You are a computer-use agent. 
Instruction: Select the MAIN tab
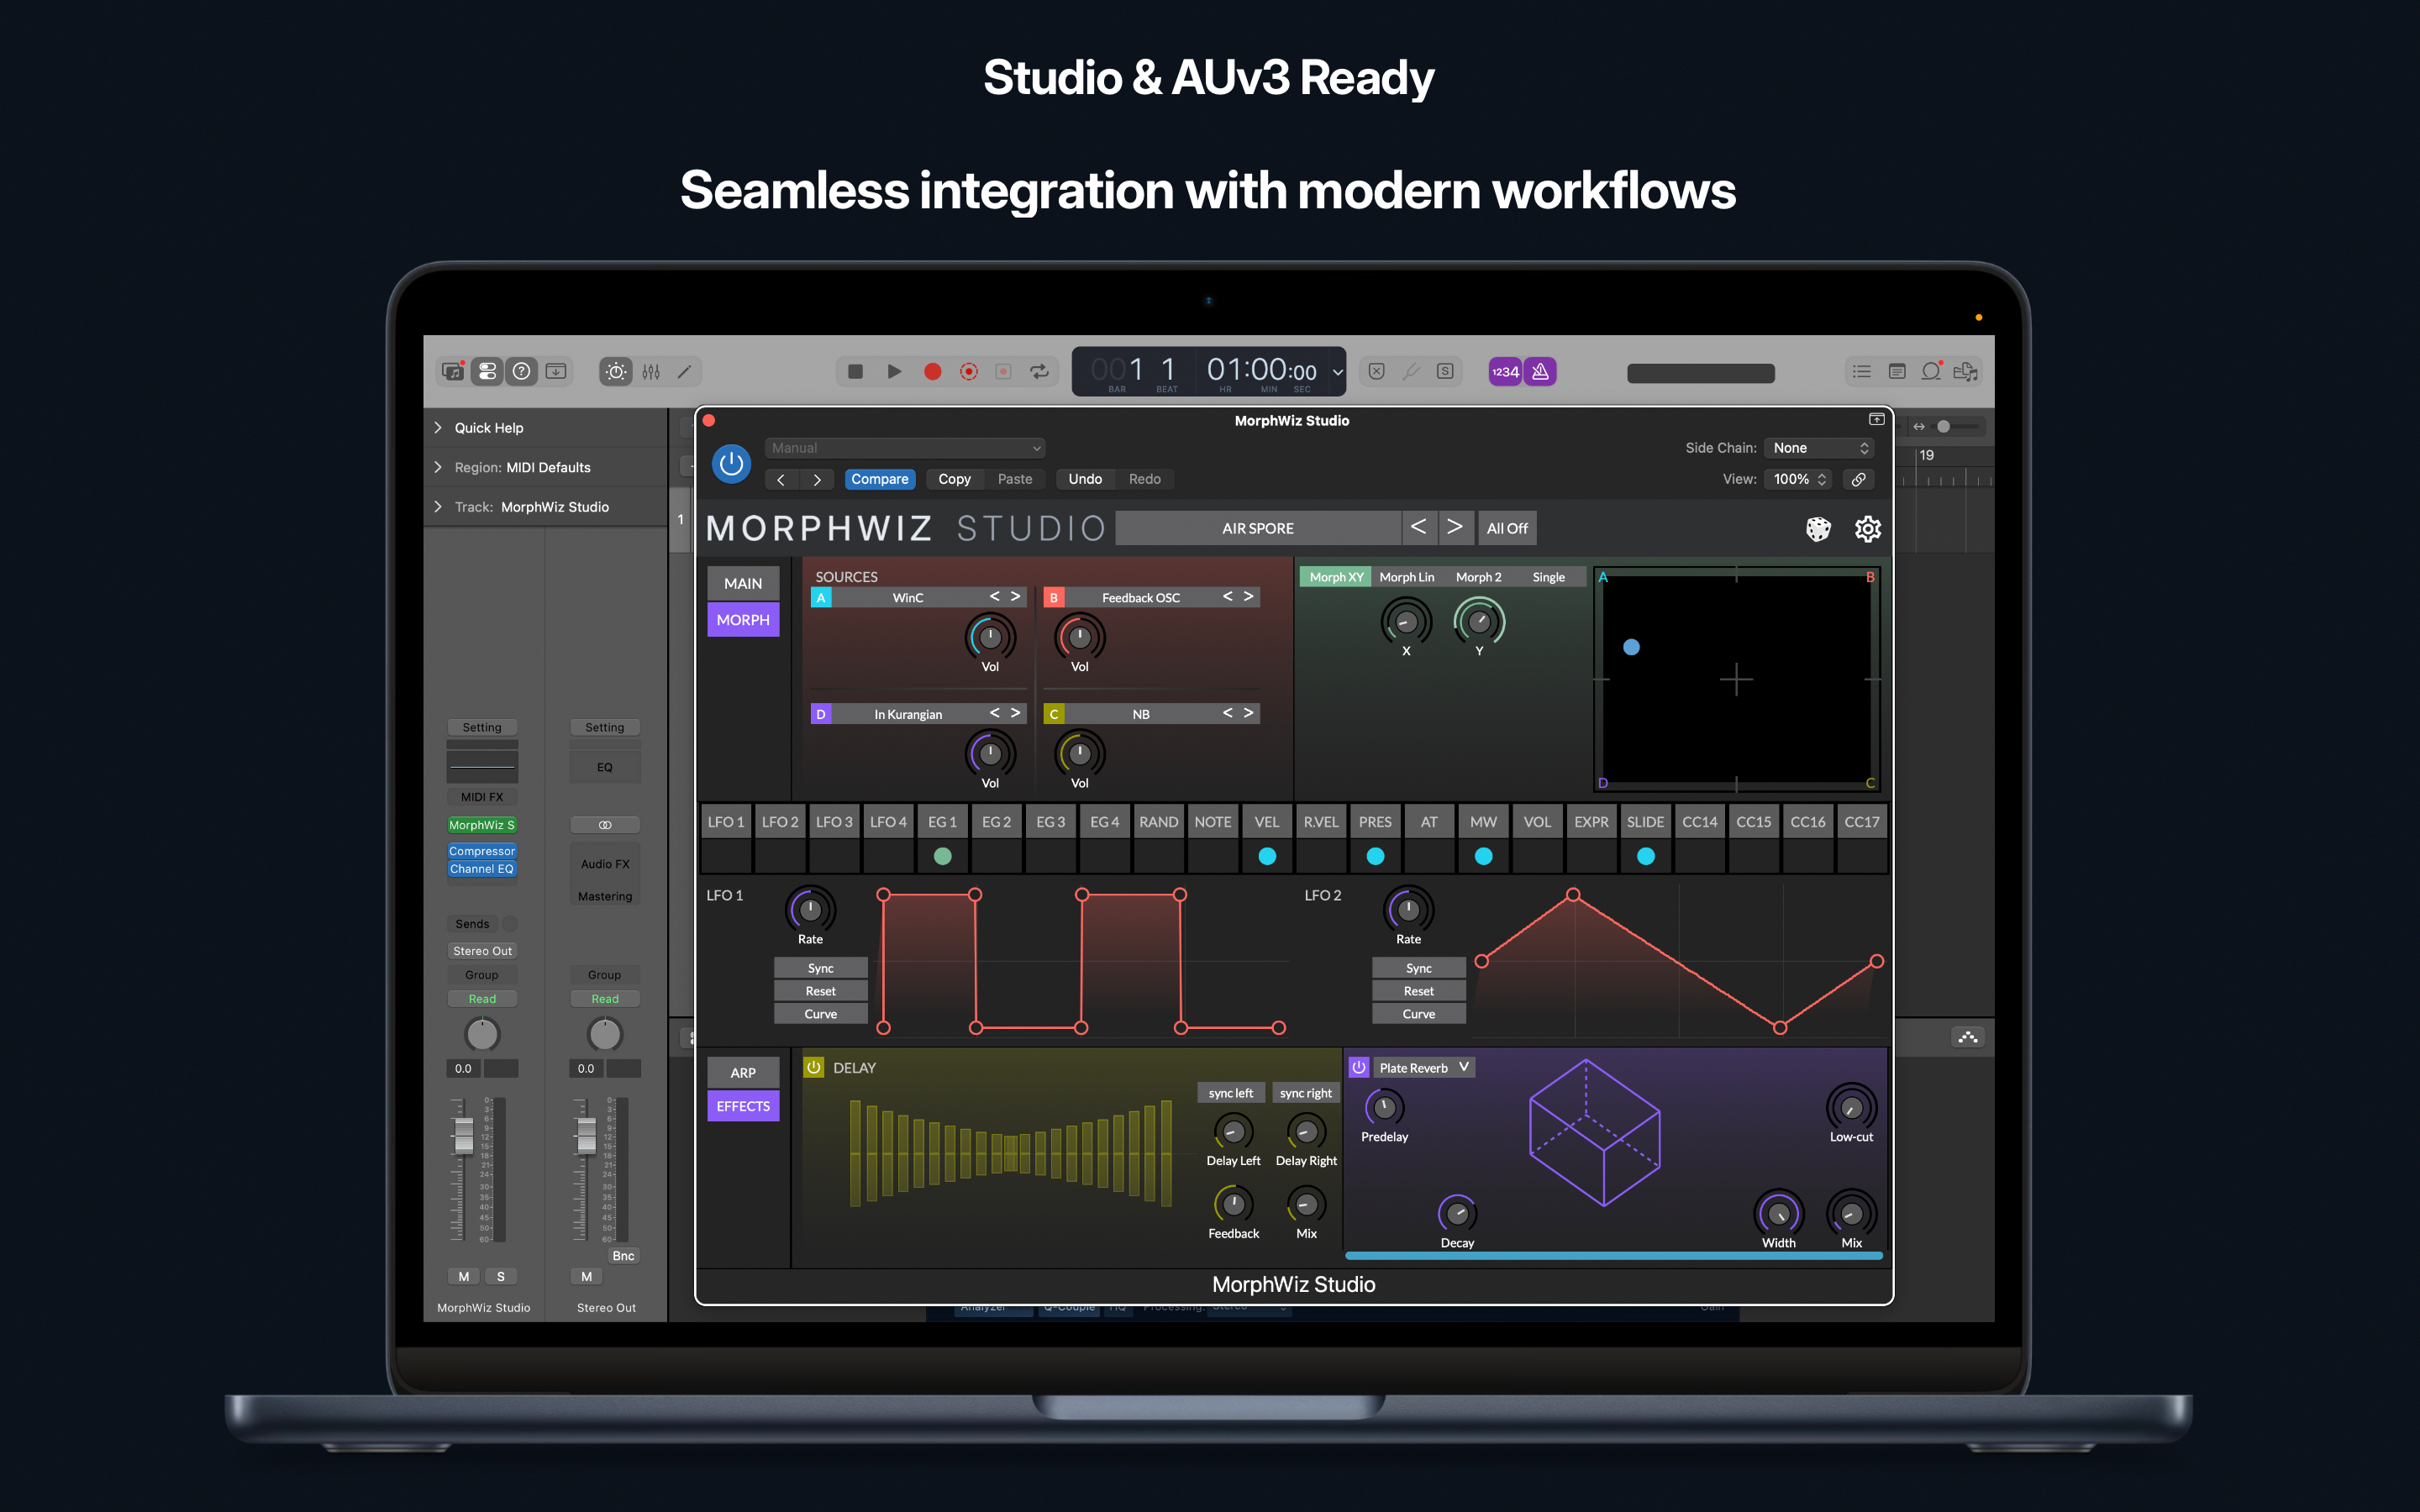743,583
